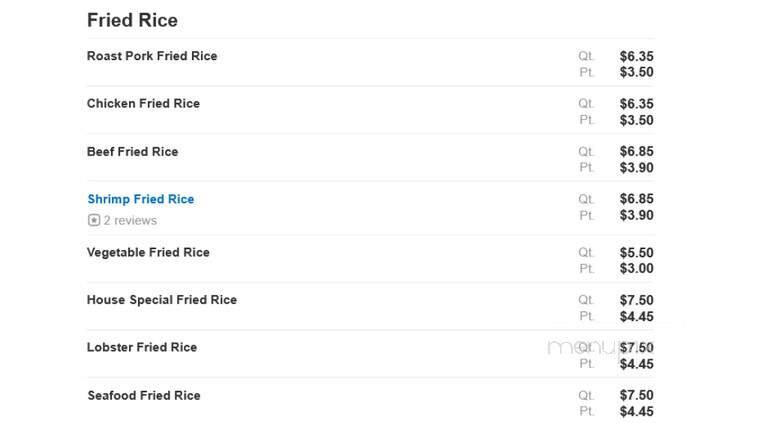This screenshot has height=430, width=780.
Task: Click Roast Pork quart price $6.35
Action: click(x=636, y=56)
